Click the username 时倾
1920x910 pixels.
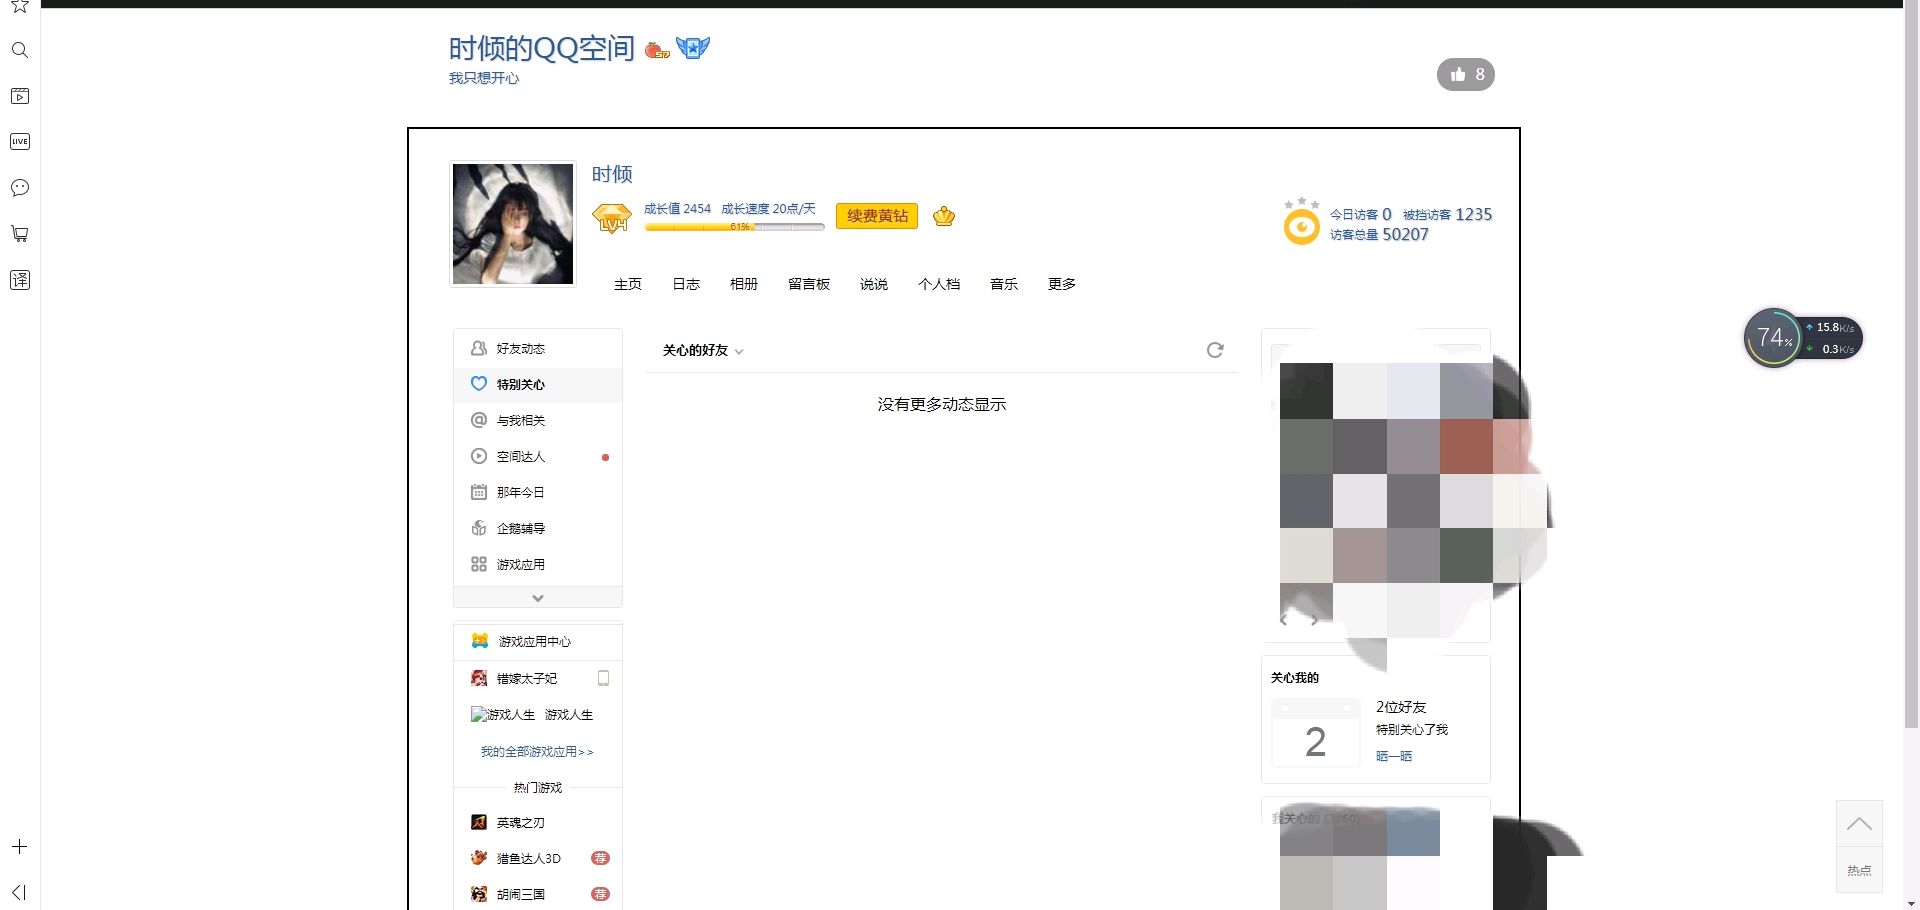click(612, 174)
